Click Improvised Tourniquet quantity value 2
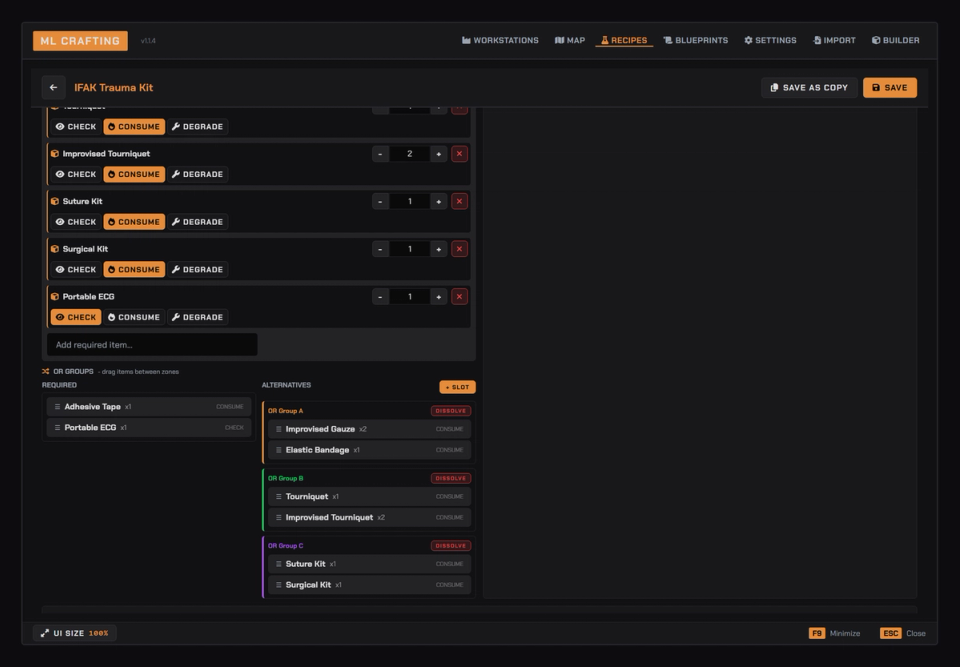This screenshot has width=960, height=667. coord(410,154)
